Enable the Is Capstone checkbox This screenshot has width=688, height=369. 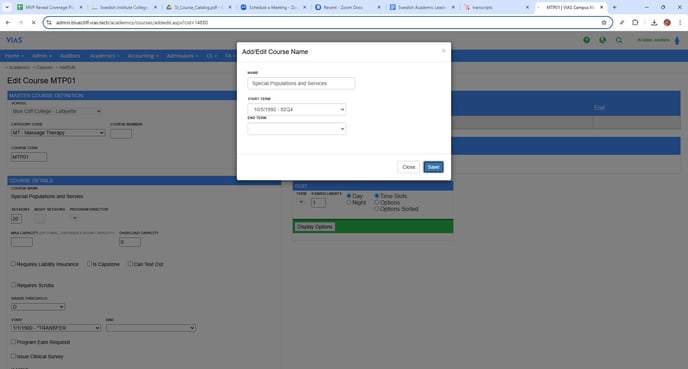point(89,264)
